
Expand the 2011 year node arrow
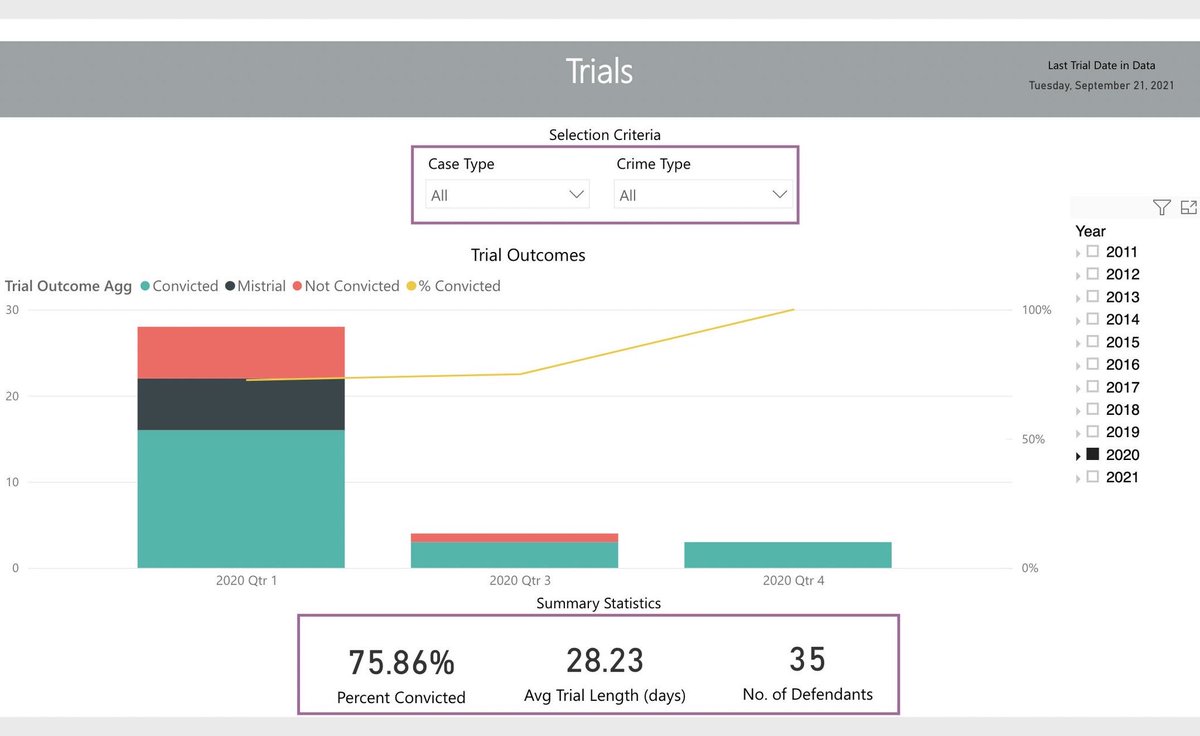[1079, 254]
